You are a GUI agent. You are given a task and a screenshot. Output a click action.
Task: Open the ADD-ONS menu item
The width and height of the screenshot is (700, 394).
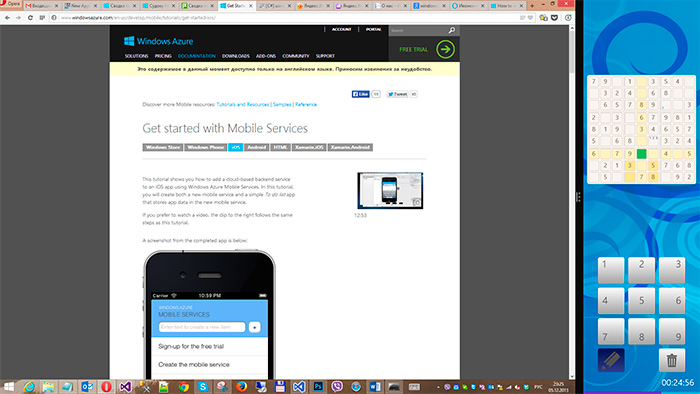266,56
